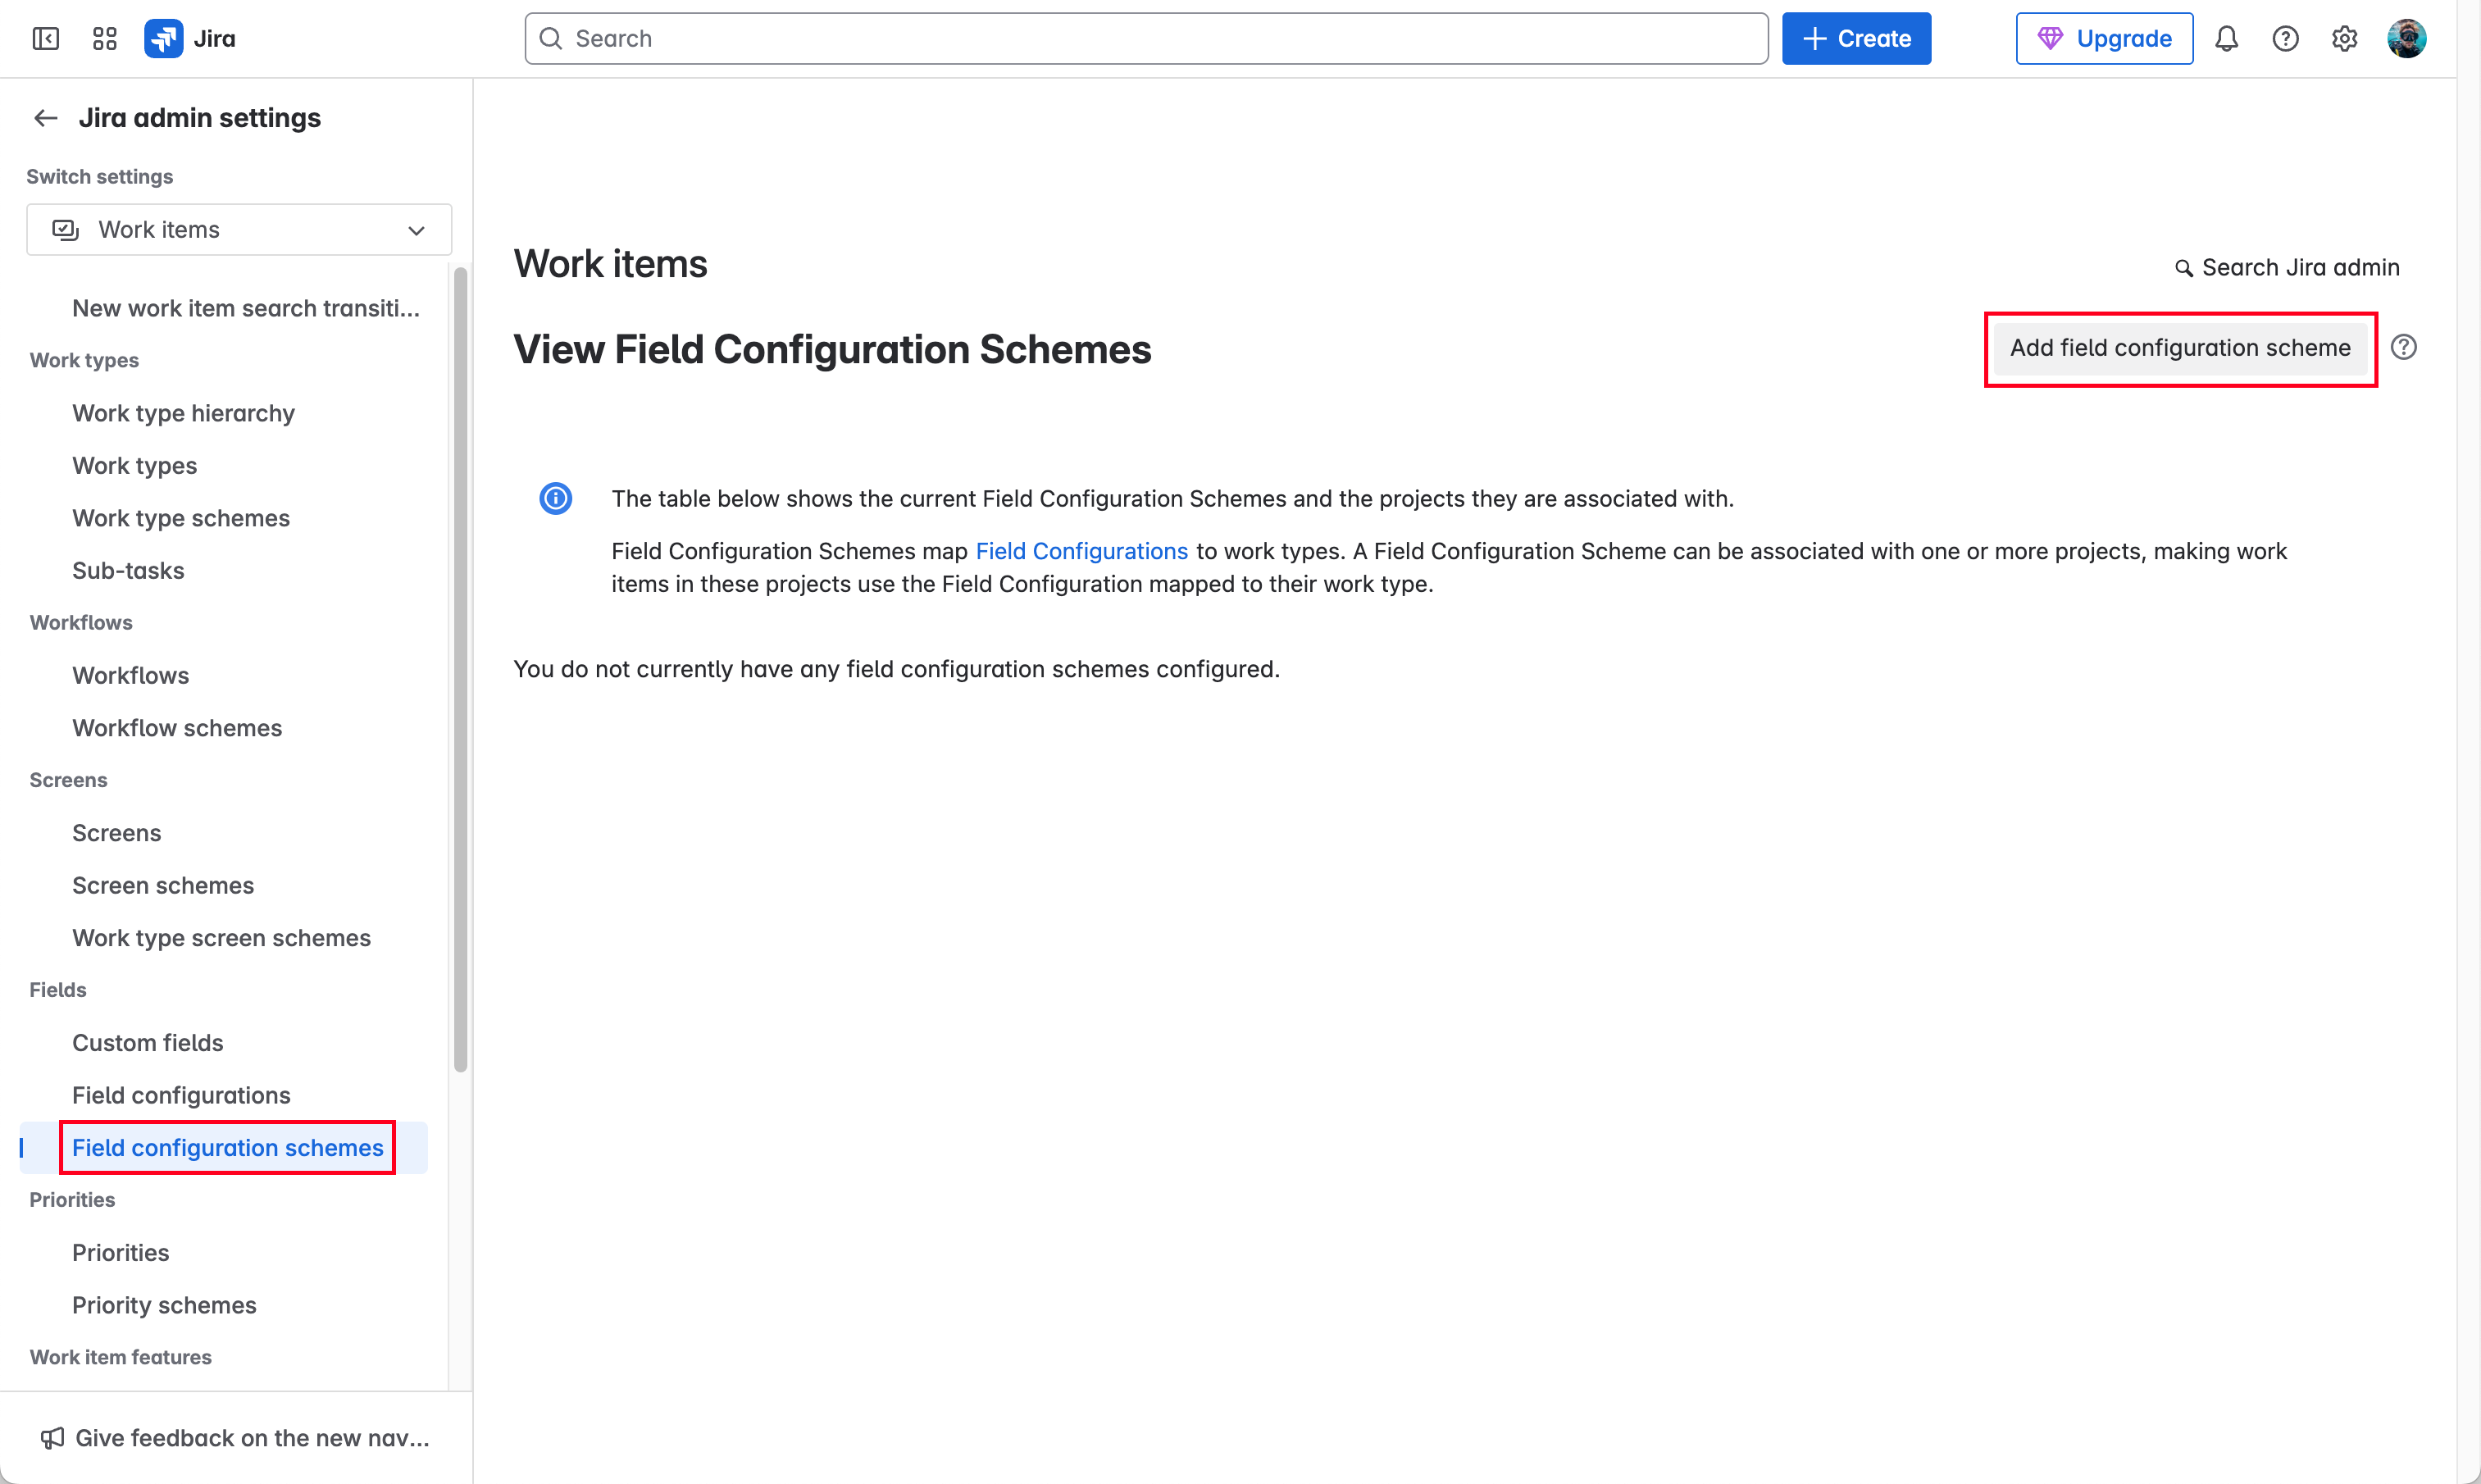Open the Field Configurations link
This screenshot has height=1484, width=2481.
(x=1081, y=551)
